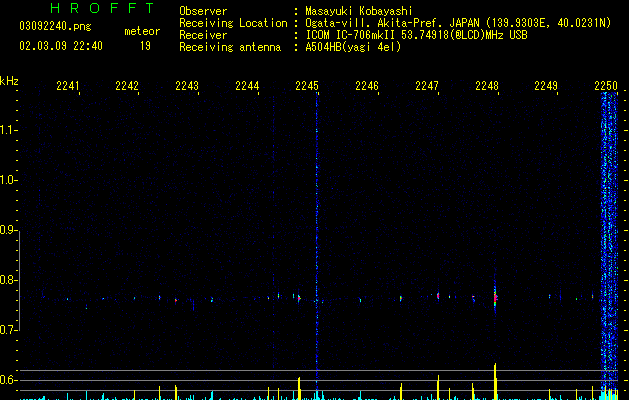Click the vertical blue noise line at 2245

(317, 241)
